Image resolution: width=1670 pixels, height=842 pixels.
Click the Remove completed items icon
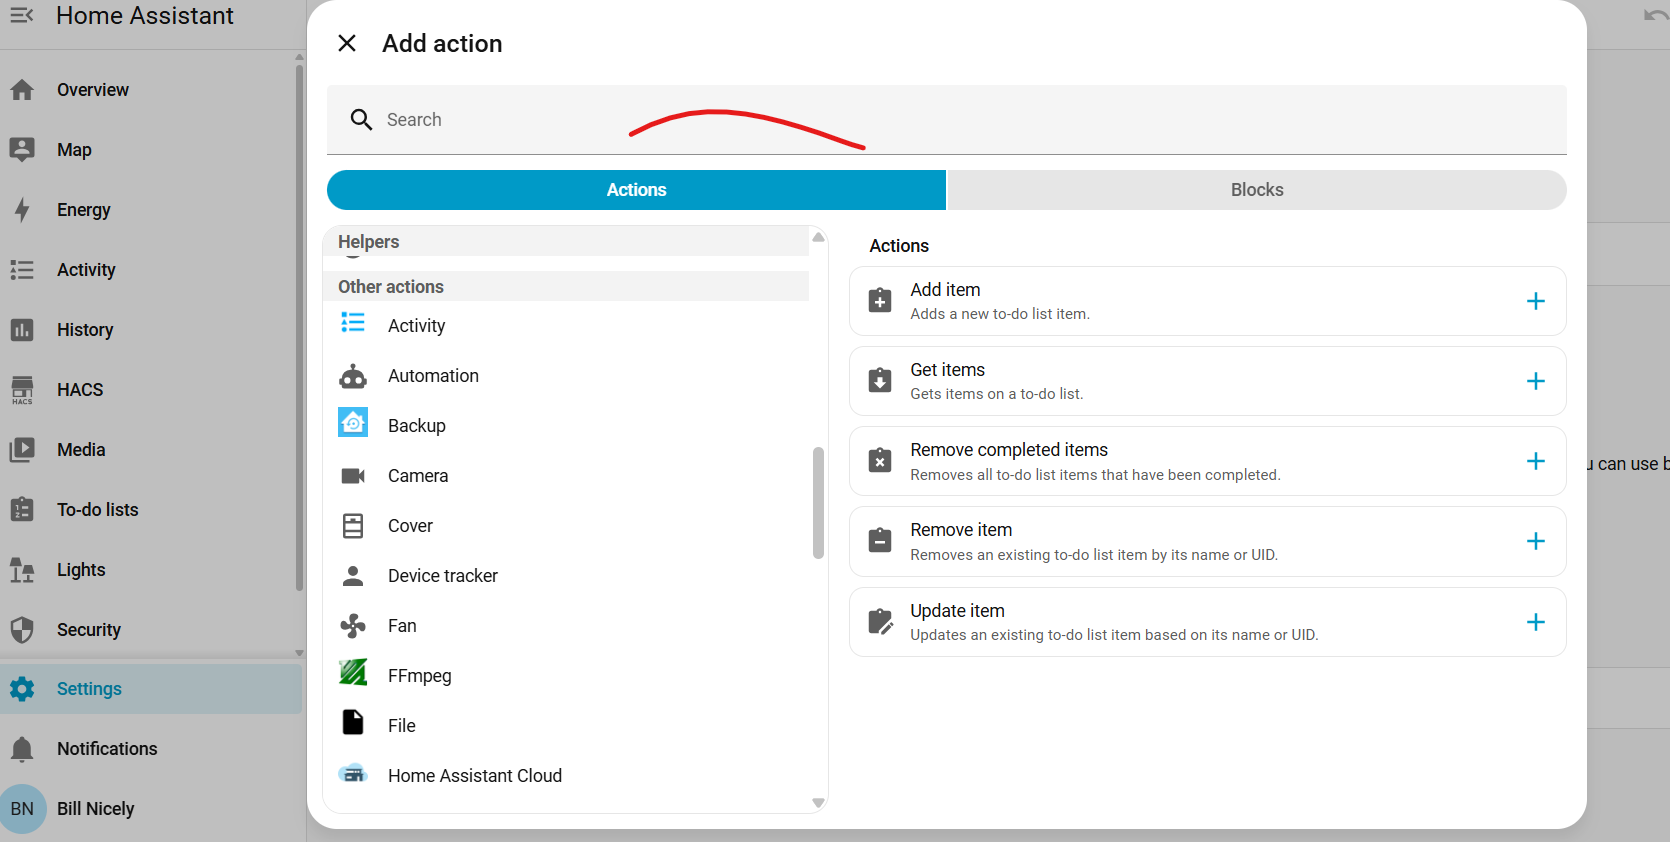click(880, 460)
